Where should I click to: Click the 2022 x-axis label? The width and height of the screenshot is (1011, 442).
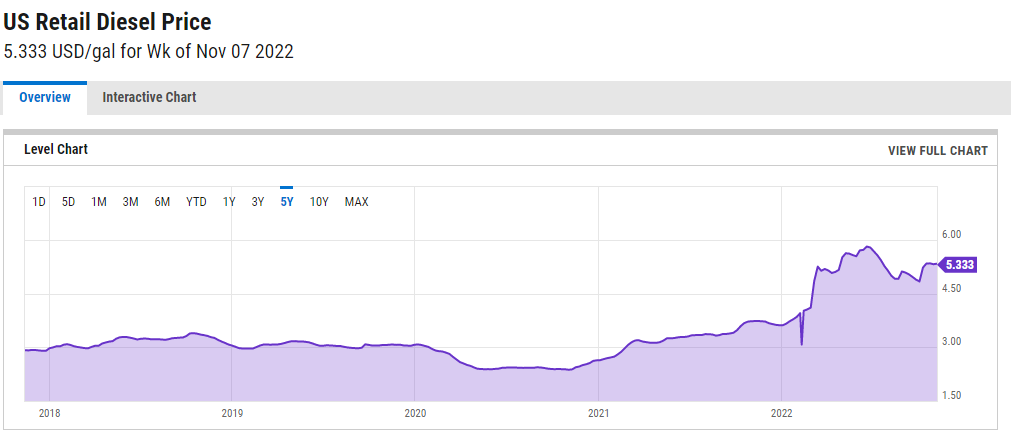click(x=781, y=412)
